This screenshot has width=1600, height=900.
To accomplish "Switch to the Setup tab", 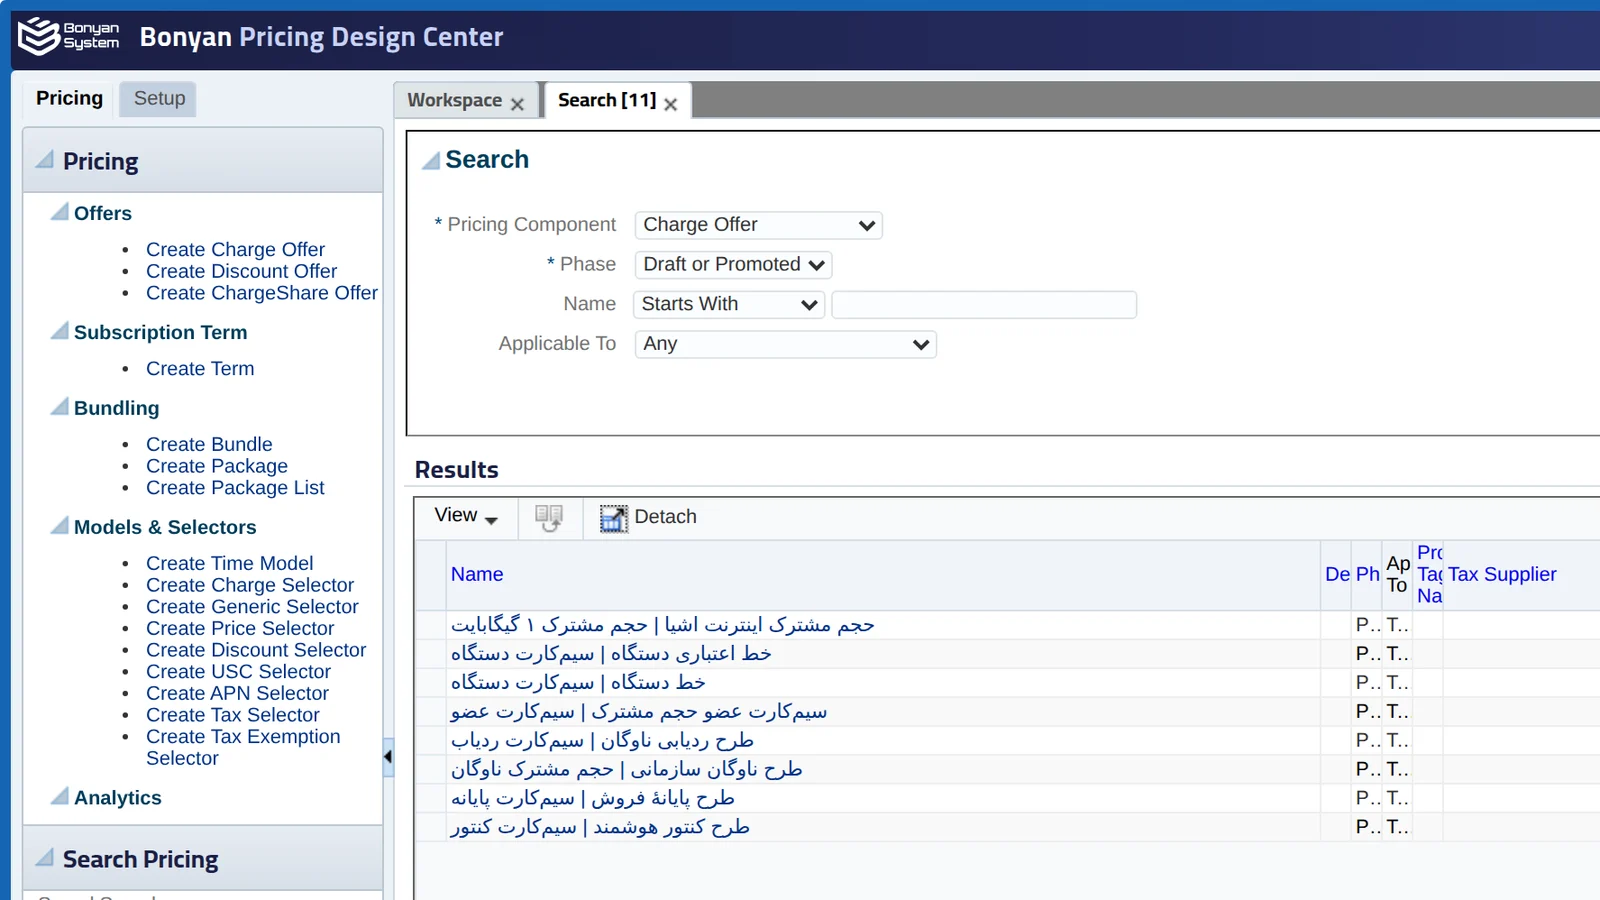I will (159, 98).
